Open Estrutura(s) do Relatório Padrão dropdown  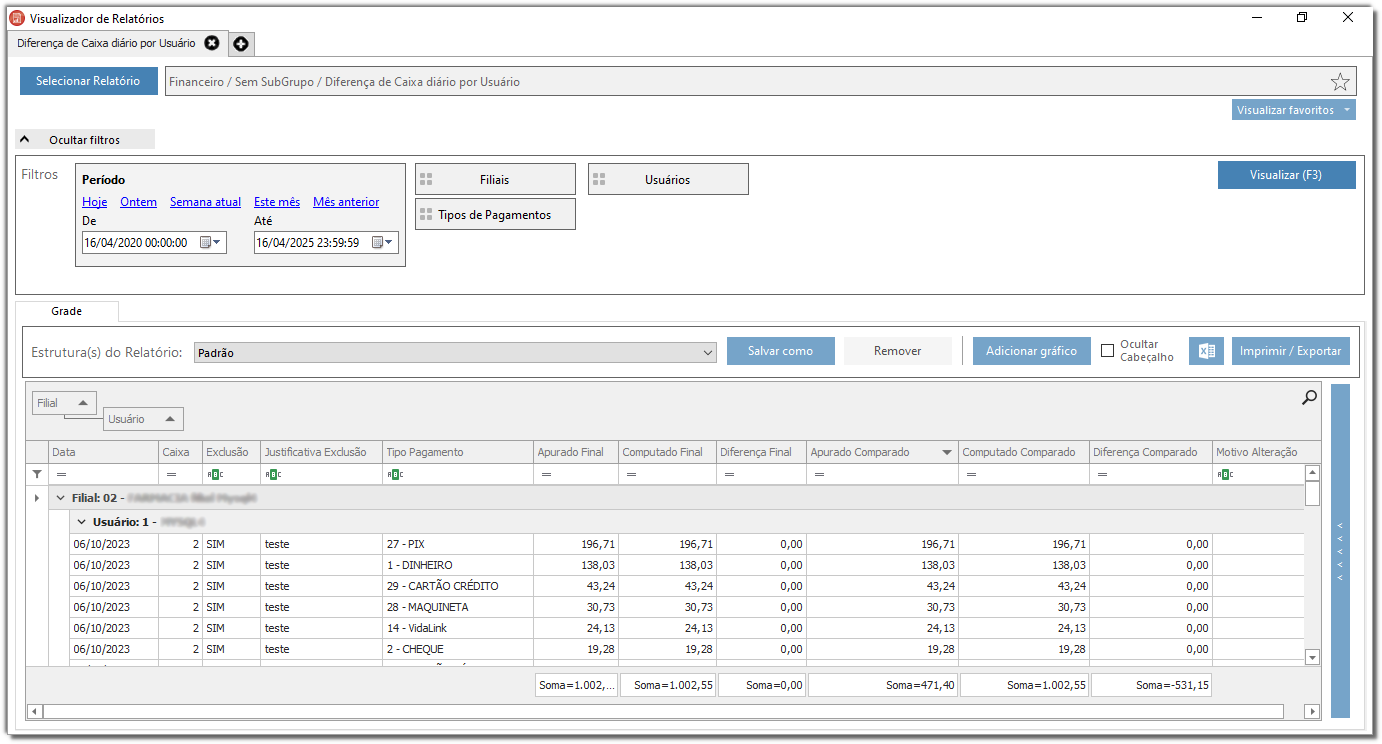point(455,353)
